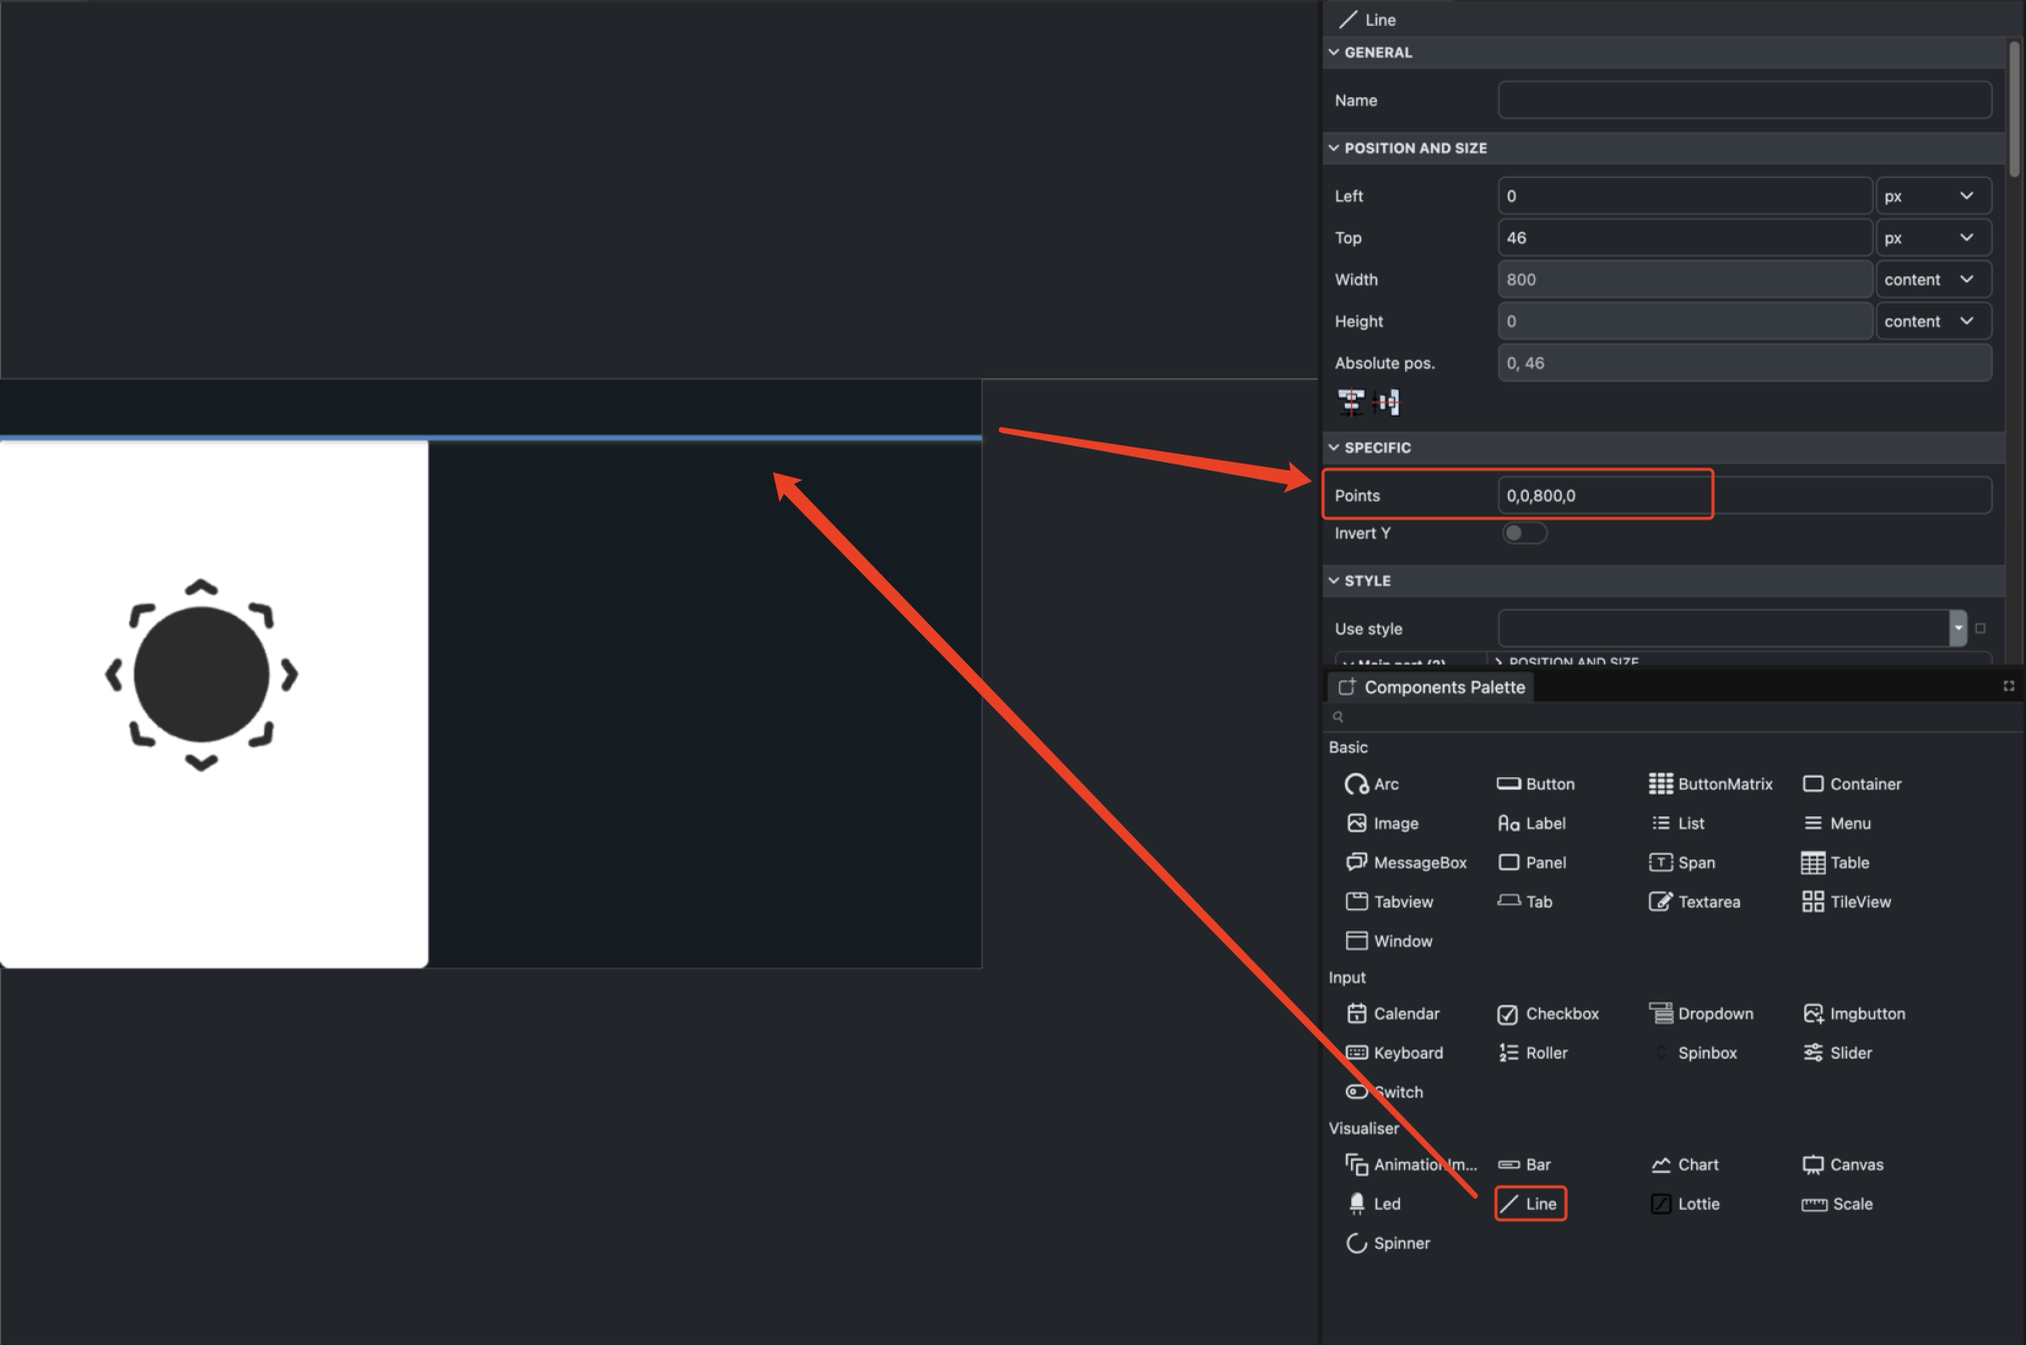Choose the ButtonMatrix component
Image resolution: width=2026 pixels, height=1345 pixels.
click(x=1710, y=784)
